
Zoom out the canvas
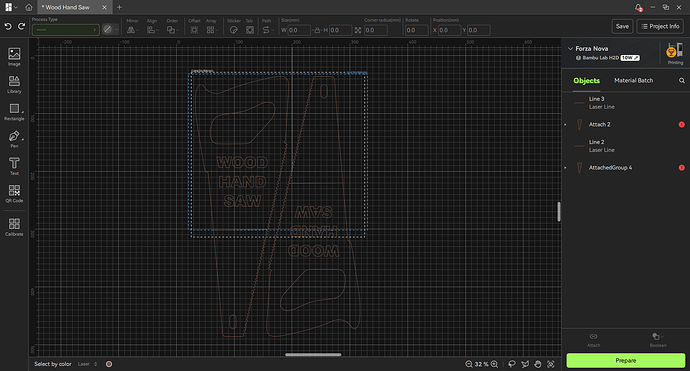pyautogui.click(x=469, y=364)
